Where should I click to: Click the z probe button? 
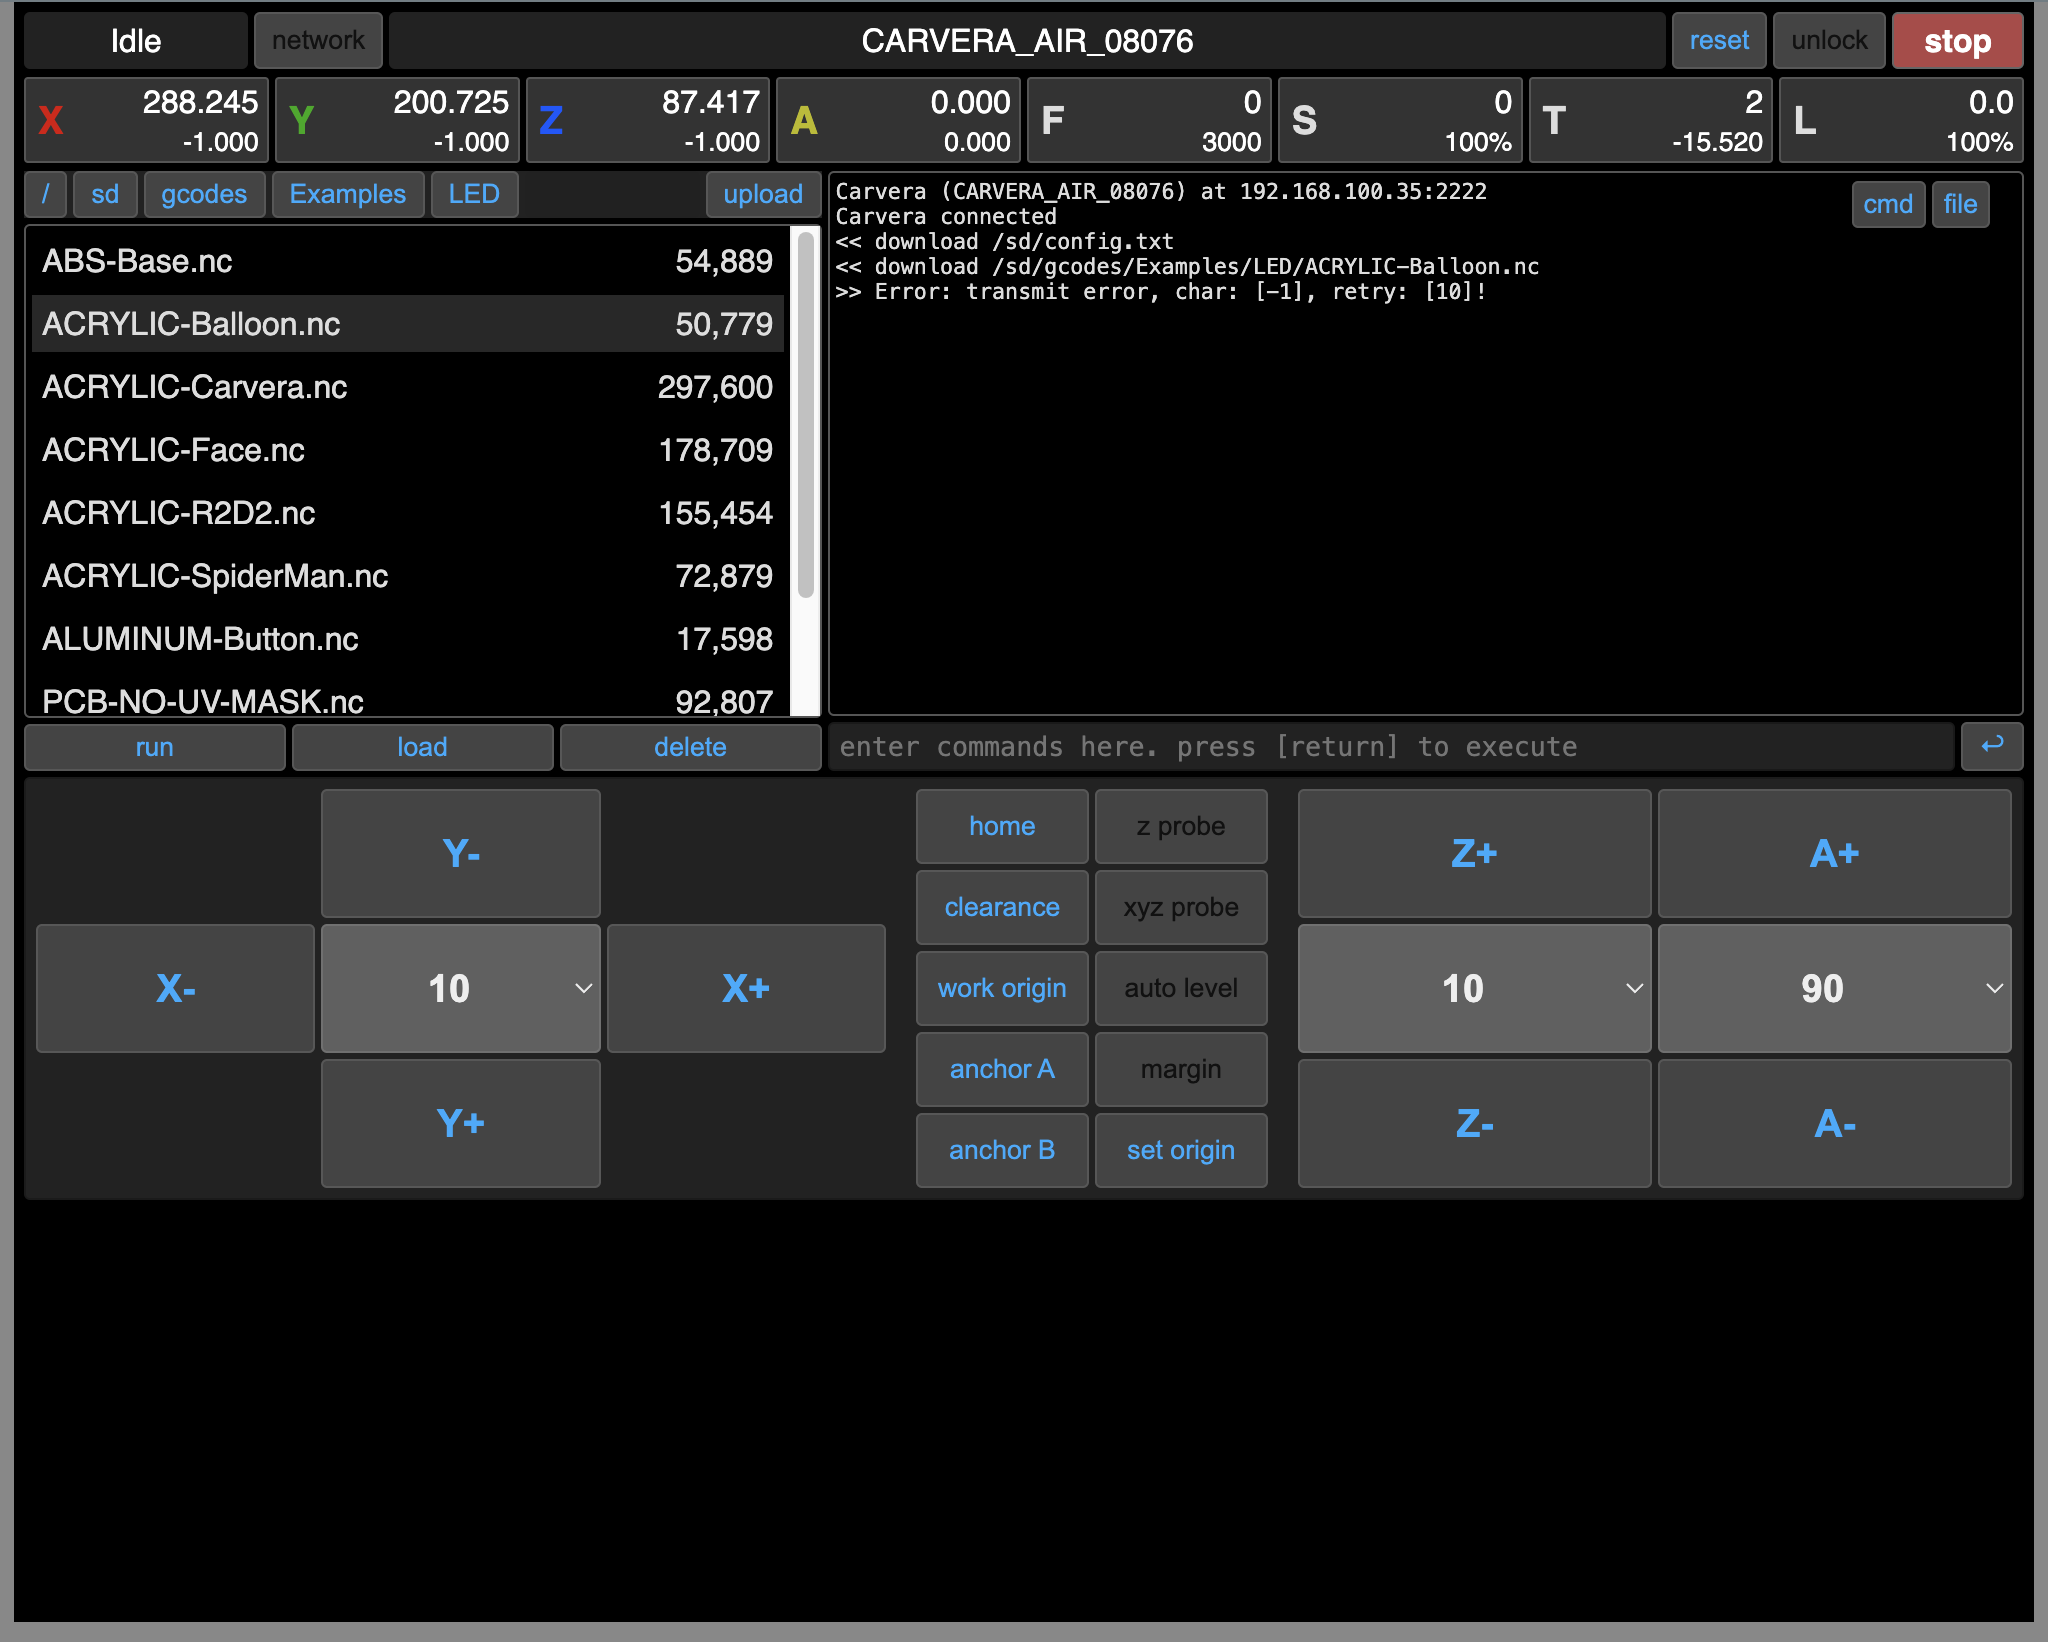point(1181,826)
